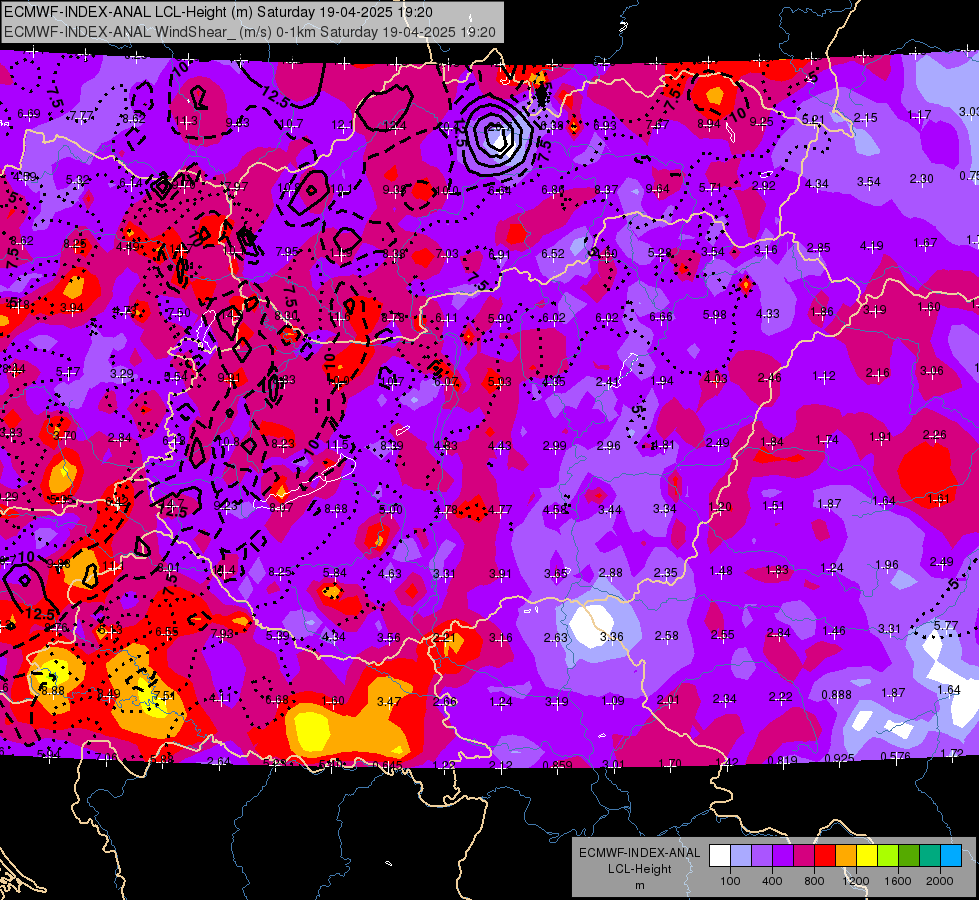Viewport: 979px width, 900px height.
Task: Click the legend tick value 400
Action: (x=772, y=881)
